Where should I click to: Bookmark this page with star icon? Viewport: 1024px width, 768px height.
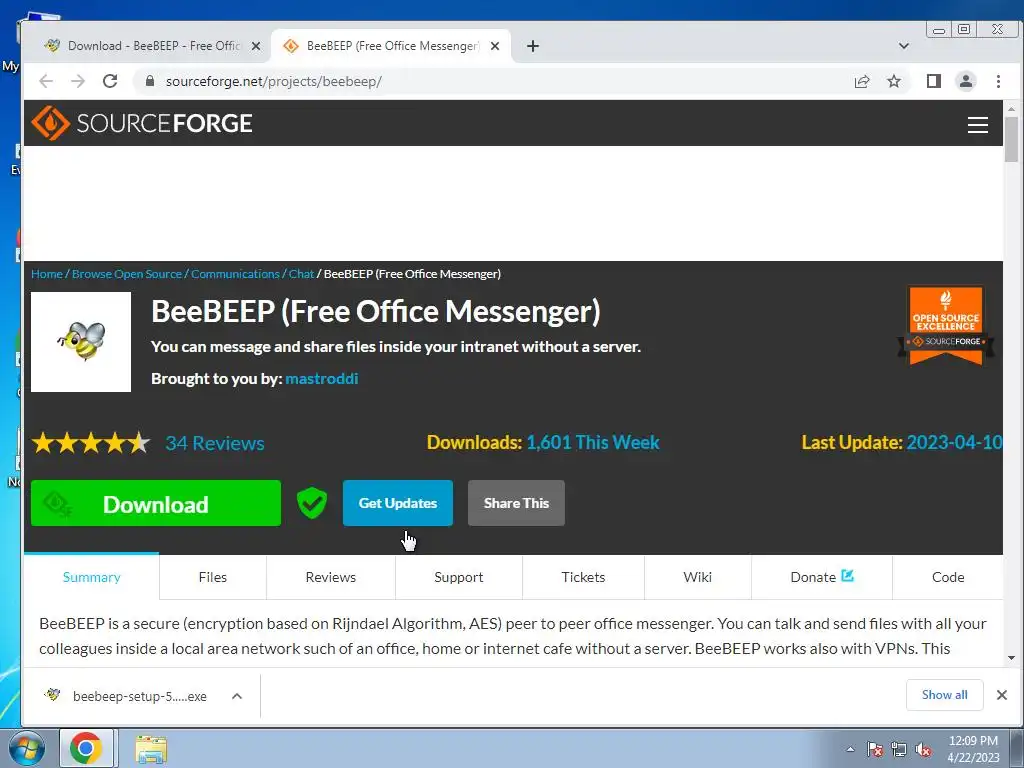[x=894, y=81]
